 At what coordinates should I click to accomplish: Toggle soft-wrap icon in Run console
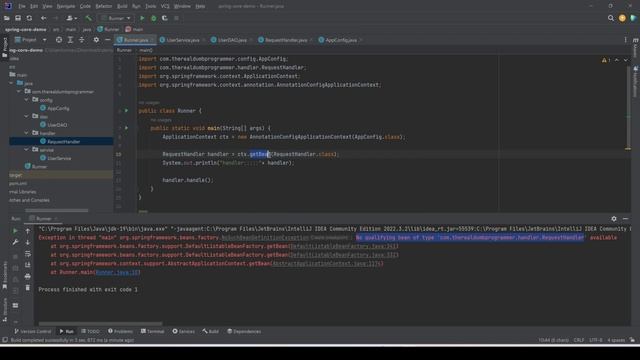pyautogui.click(x=28, y=254)
